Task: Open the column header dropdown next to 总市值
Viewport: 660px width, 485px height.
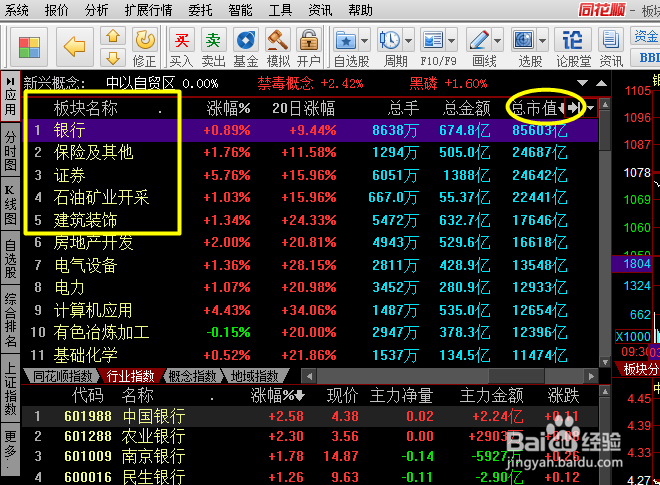Action: click(591, 109)
